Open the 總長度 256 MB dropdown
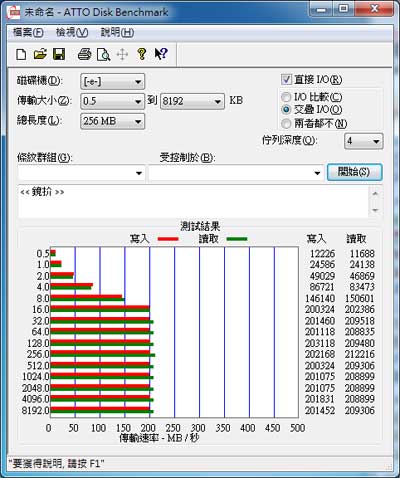400x478 pixels. (112, 121)
